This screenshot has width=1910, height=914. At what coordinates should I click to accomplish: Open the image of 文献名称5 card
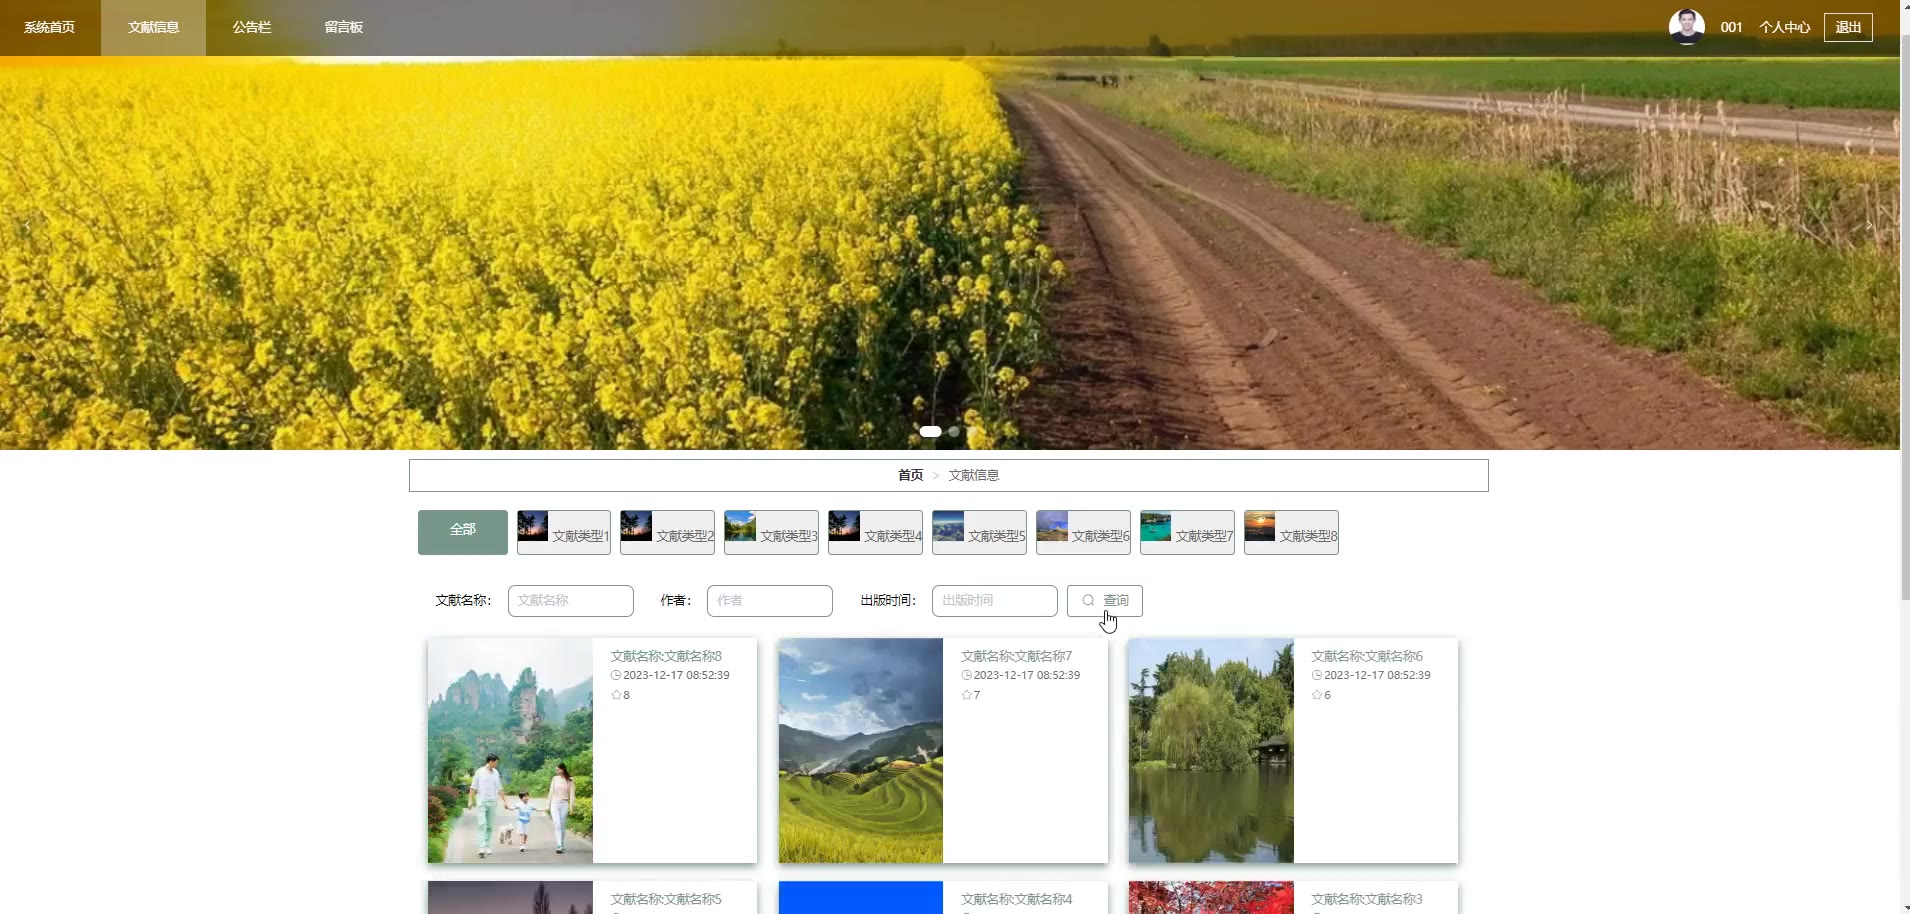(x=510, y=898)
